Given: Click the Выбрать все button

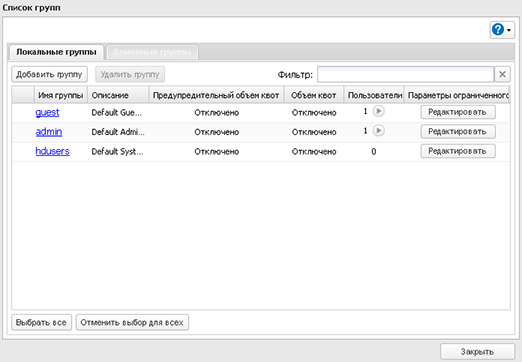Looking at the screenshot, I should [x=41, y=322].
